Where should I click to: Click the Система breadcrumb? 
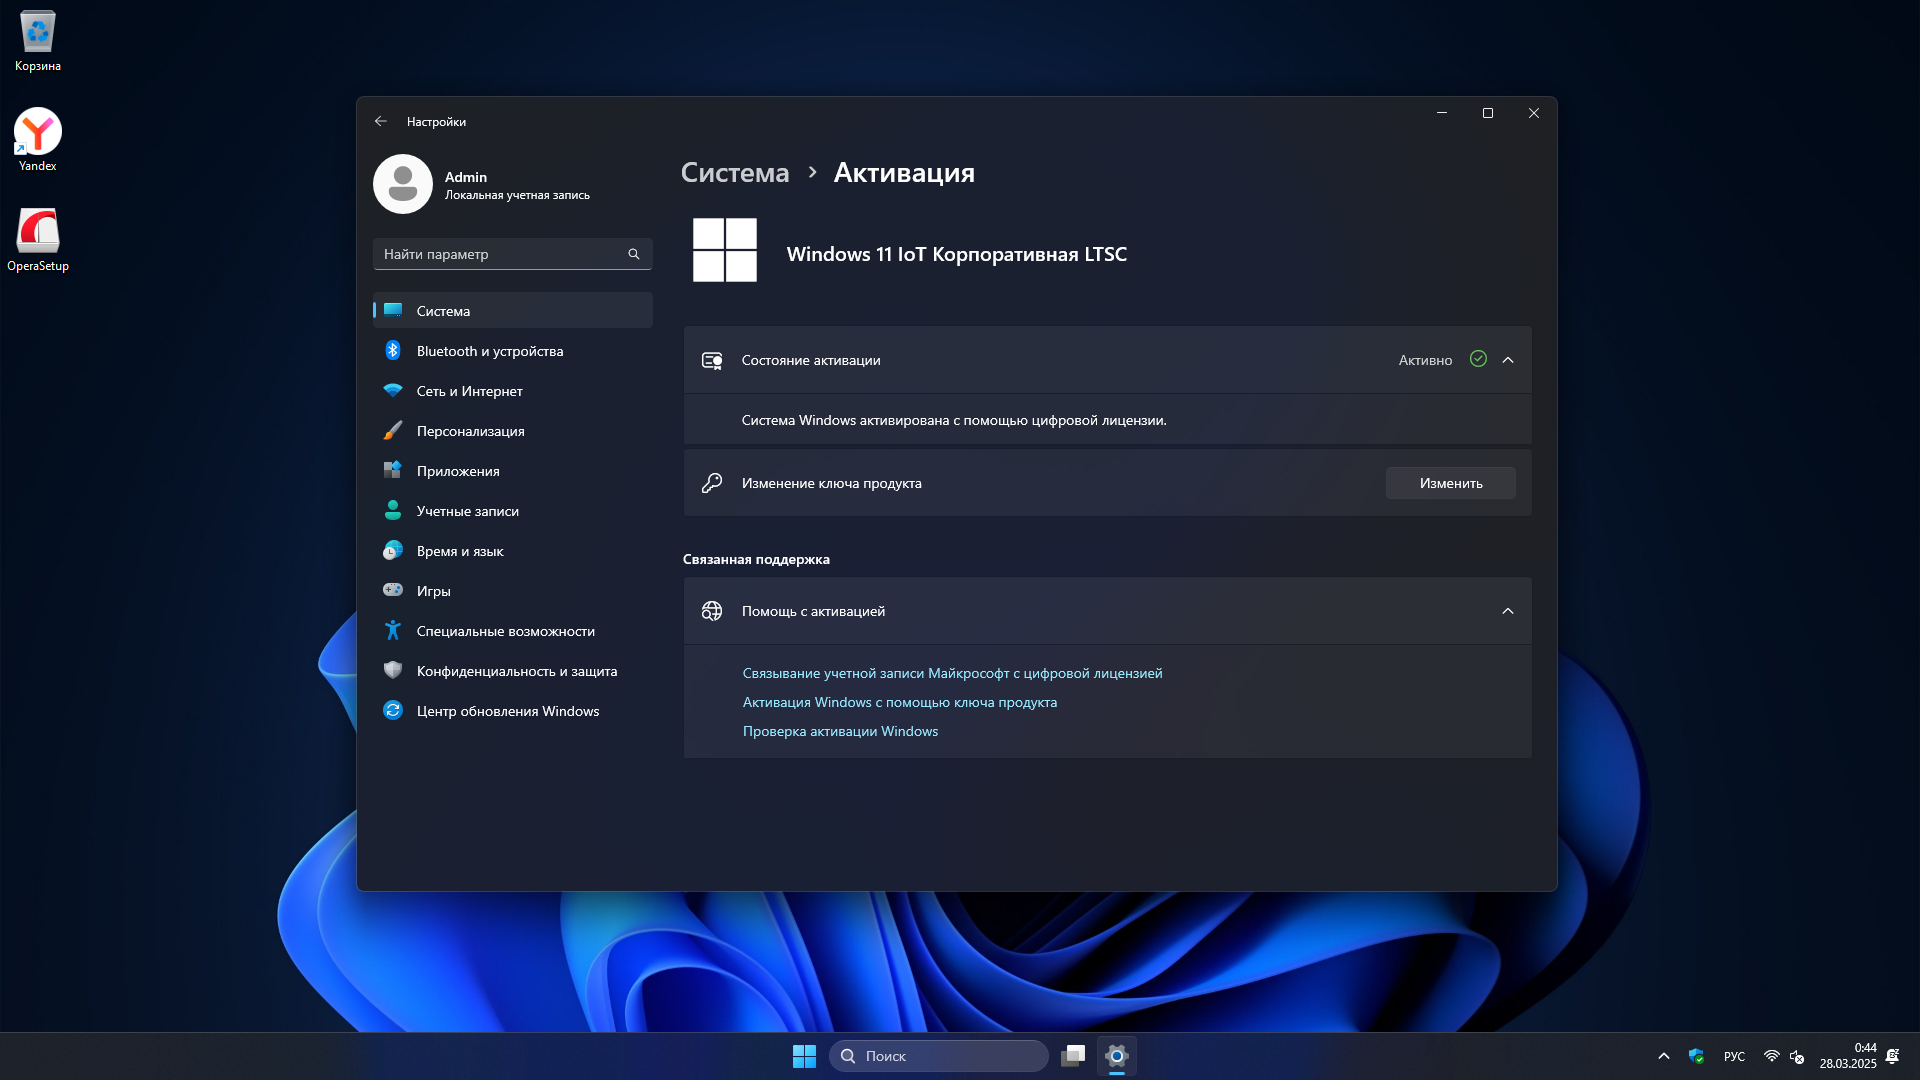coord(735,173)
